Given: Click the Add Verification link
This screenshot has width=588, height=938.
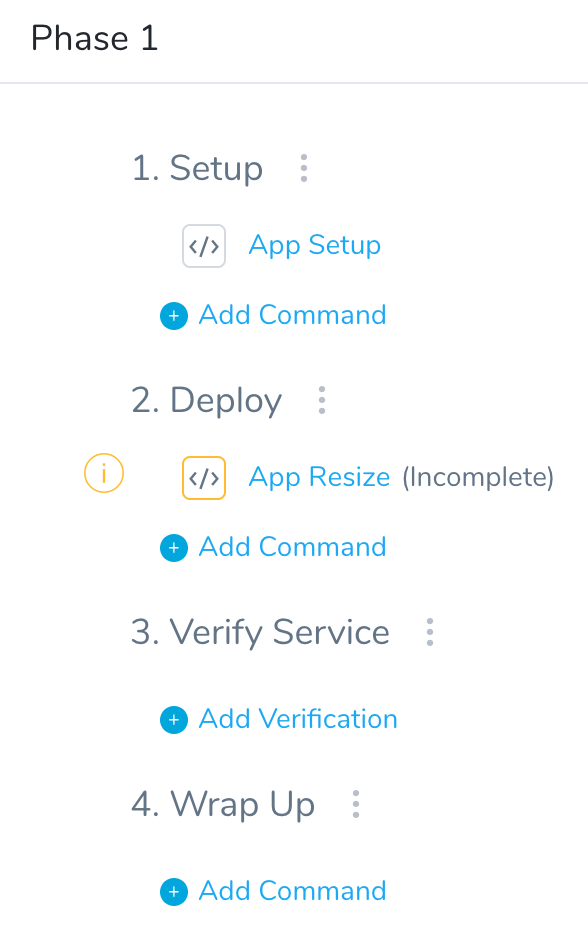Looking at the screenshot, I should pos(298,719).
